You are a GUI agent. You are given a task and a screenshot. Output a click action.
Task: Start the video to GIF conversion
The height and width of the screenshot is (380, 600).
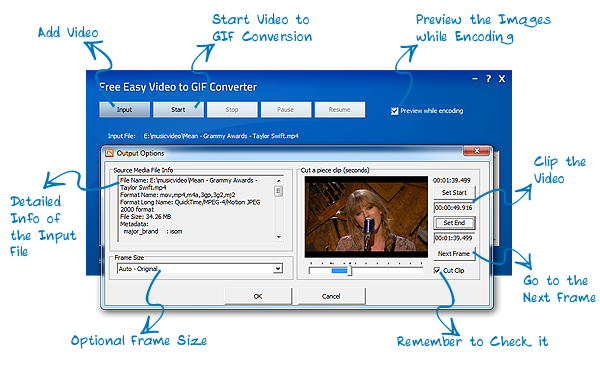tap(178, 109)
